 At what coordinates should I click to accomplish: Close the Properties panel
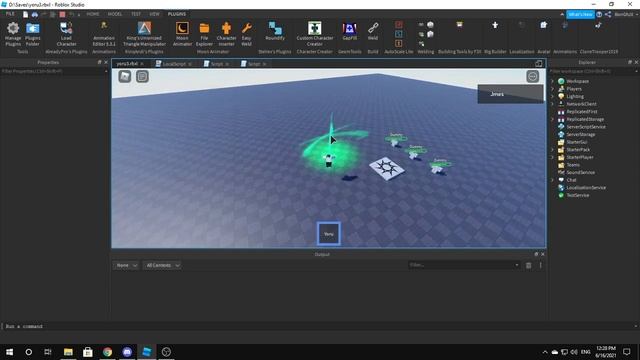pos(106,62)
